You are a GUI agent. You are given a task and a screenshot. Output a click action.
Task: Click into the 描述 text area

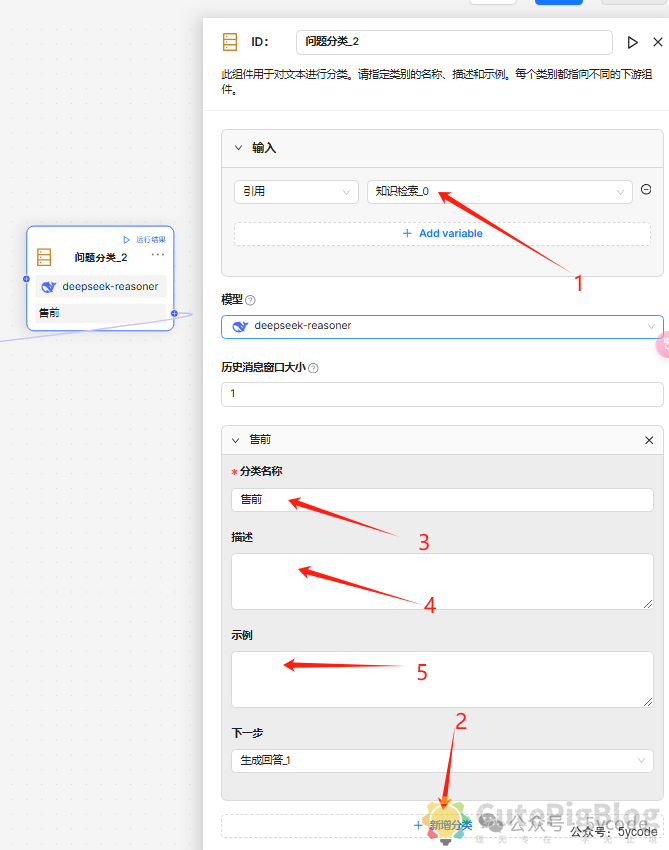441,581
